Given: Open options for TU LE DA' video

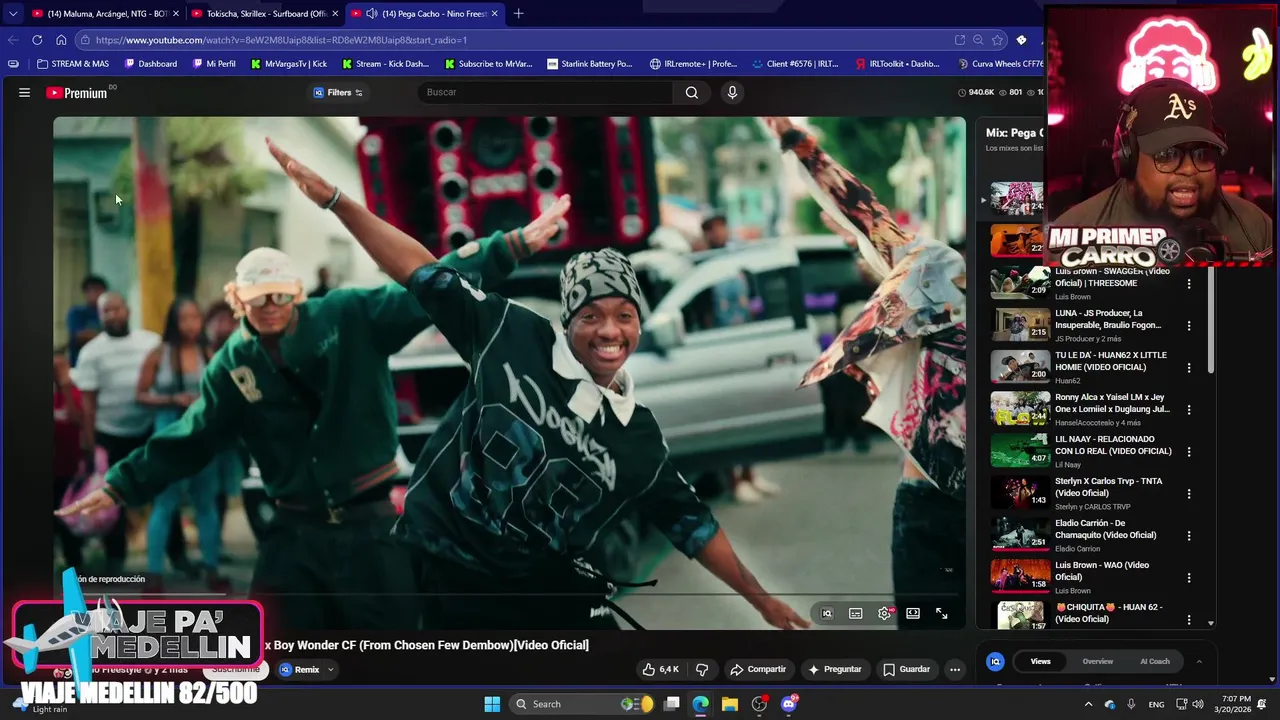Looking at the screenshot, I should coord(1189,368).
